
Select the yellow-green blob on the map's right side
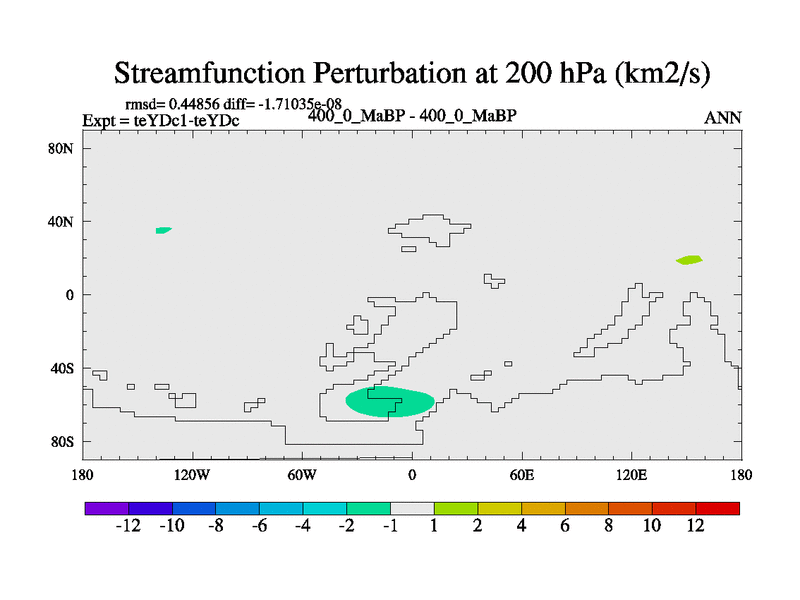(689, 260)
